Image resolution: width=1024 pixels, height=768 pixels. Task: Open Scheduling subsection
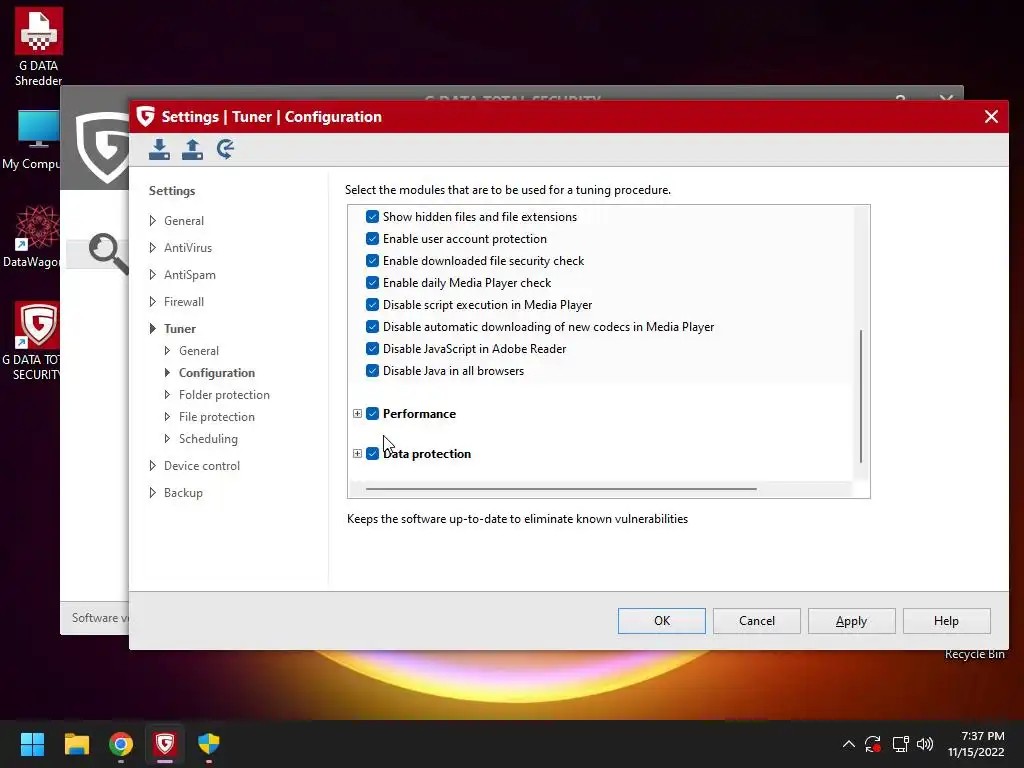click(x=208, y=439)
